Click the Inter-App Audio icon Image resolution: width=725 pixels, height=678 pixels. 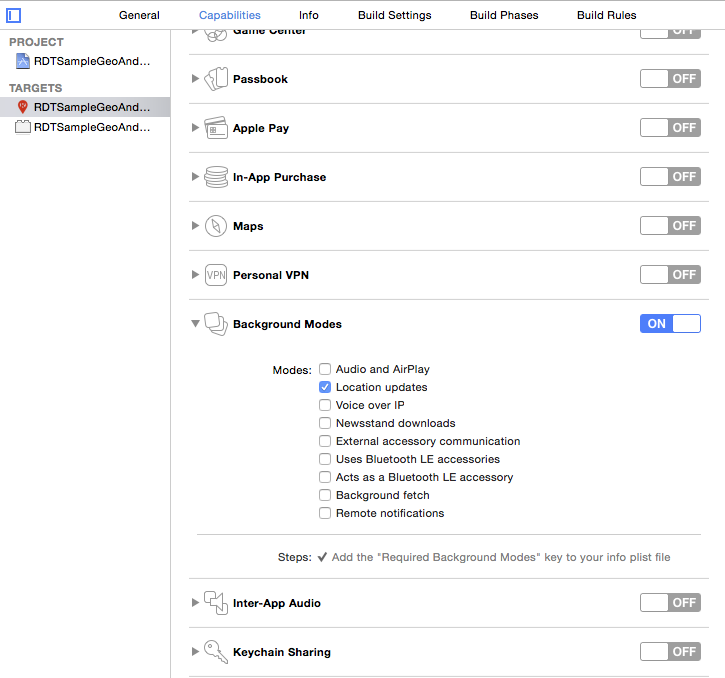click(x=217, y=603)
